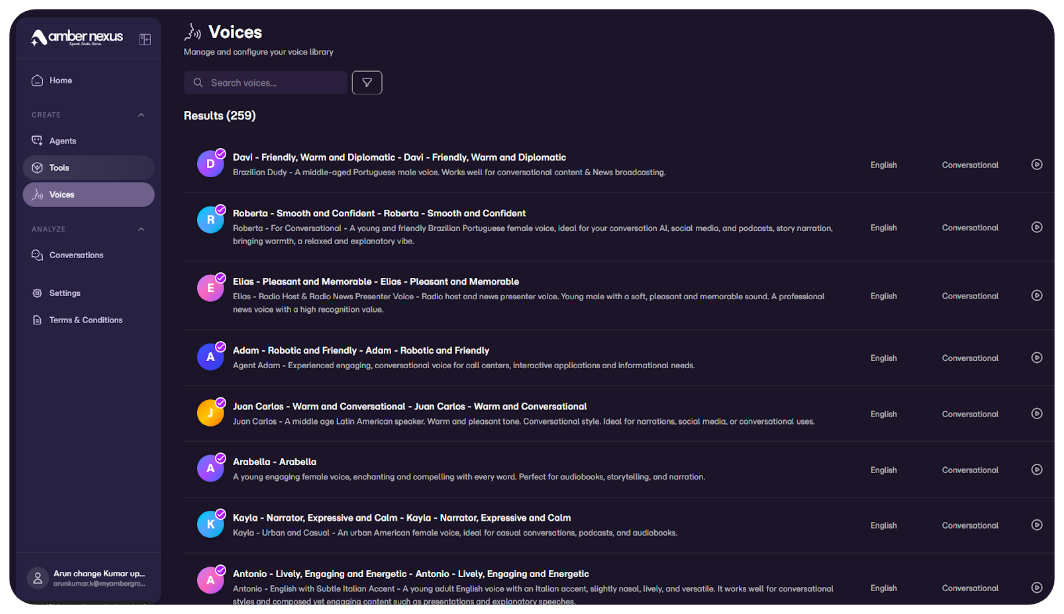
Task: Click the Search voices input field
Action: [x=274, y=83]
